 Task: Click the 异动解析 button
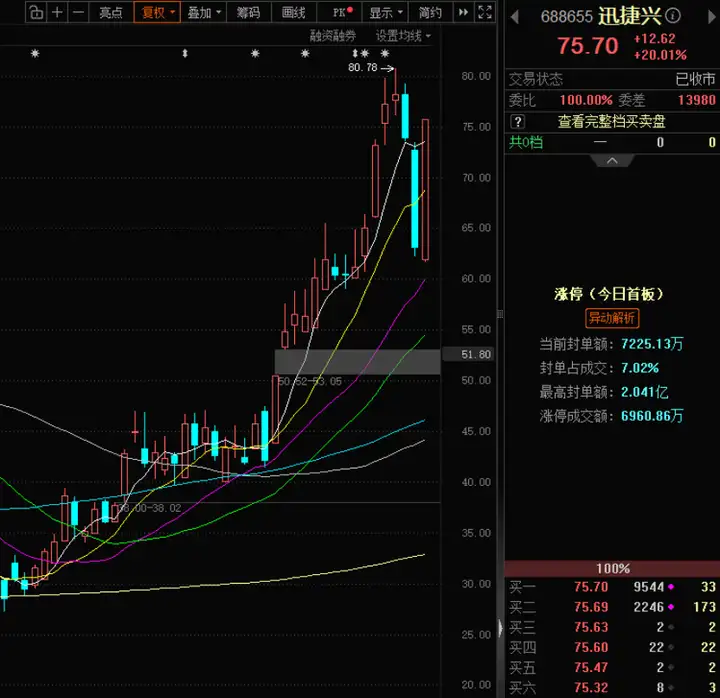[612, 318]
